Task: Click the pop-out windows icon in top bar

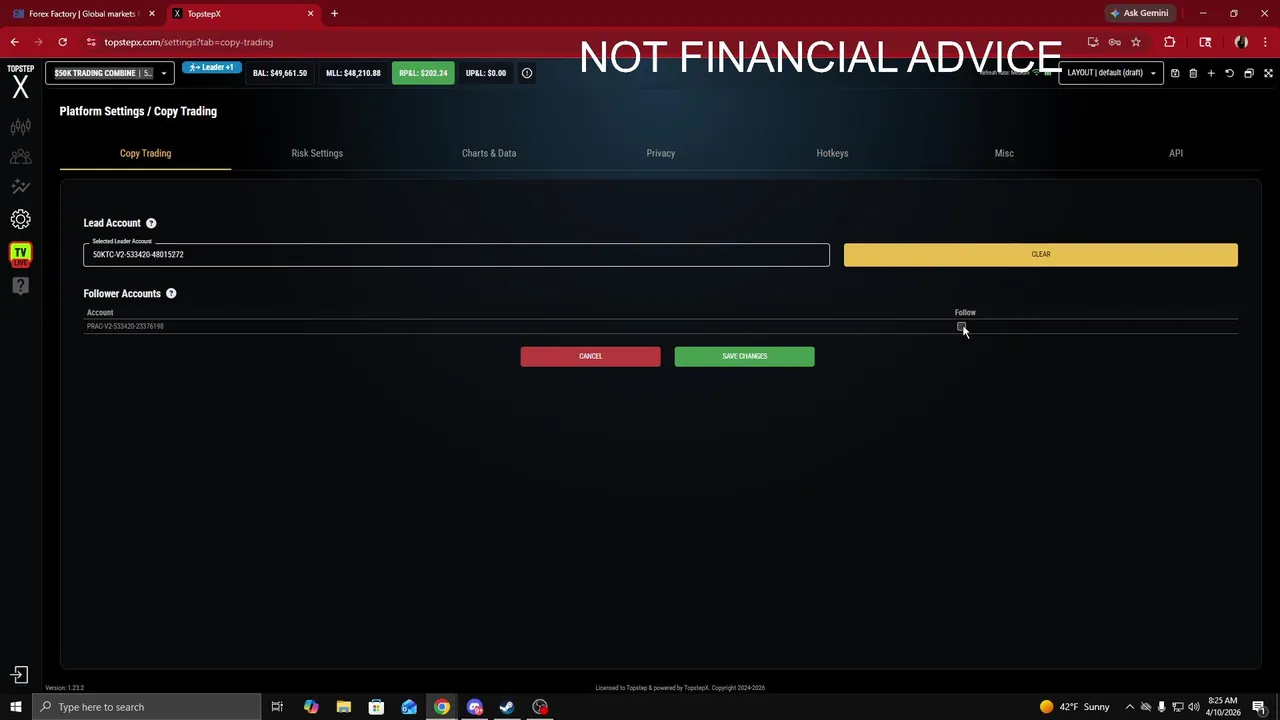Action: pyautogui.click(x=1249, y=73)
